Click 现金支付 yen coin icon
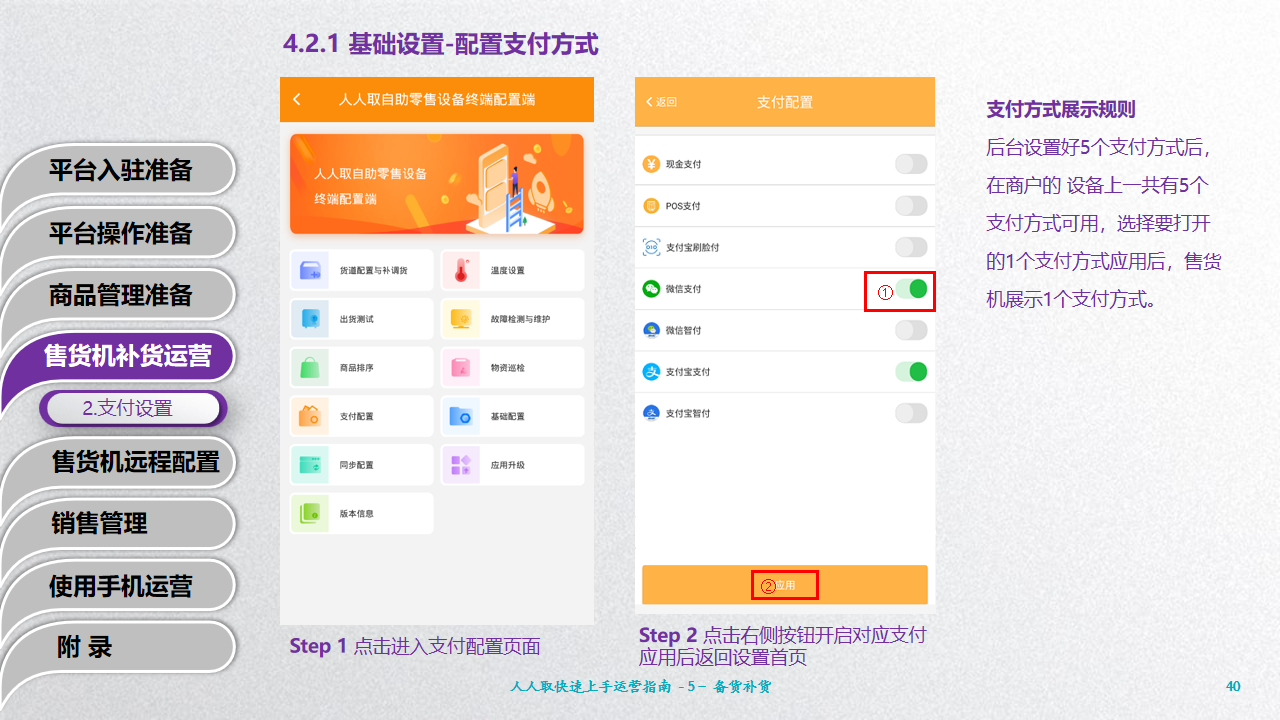 [651, 164]
